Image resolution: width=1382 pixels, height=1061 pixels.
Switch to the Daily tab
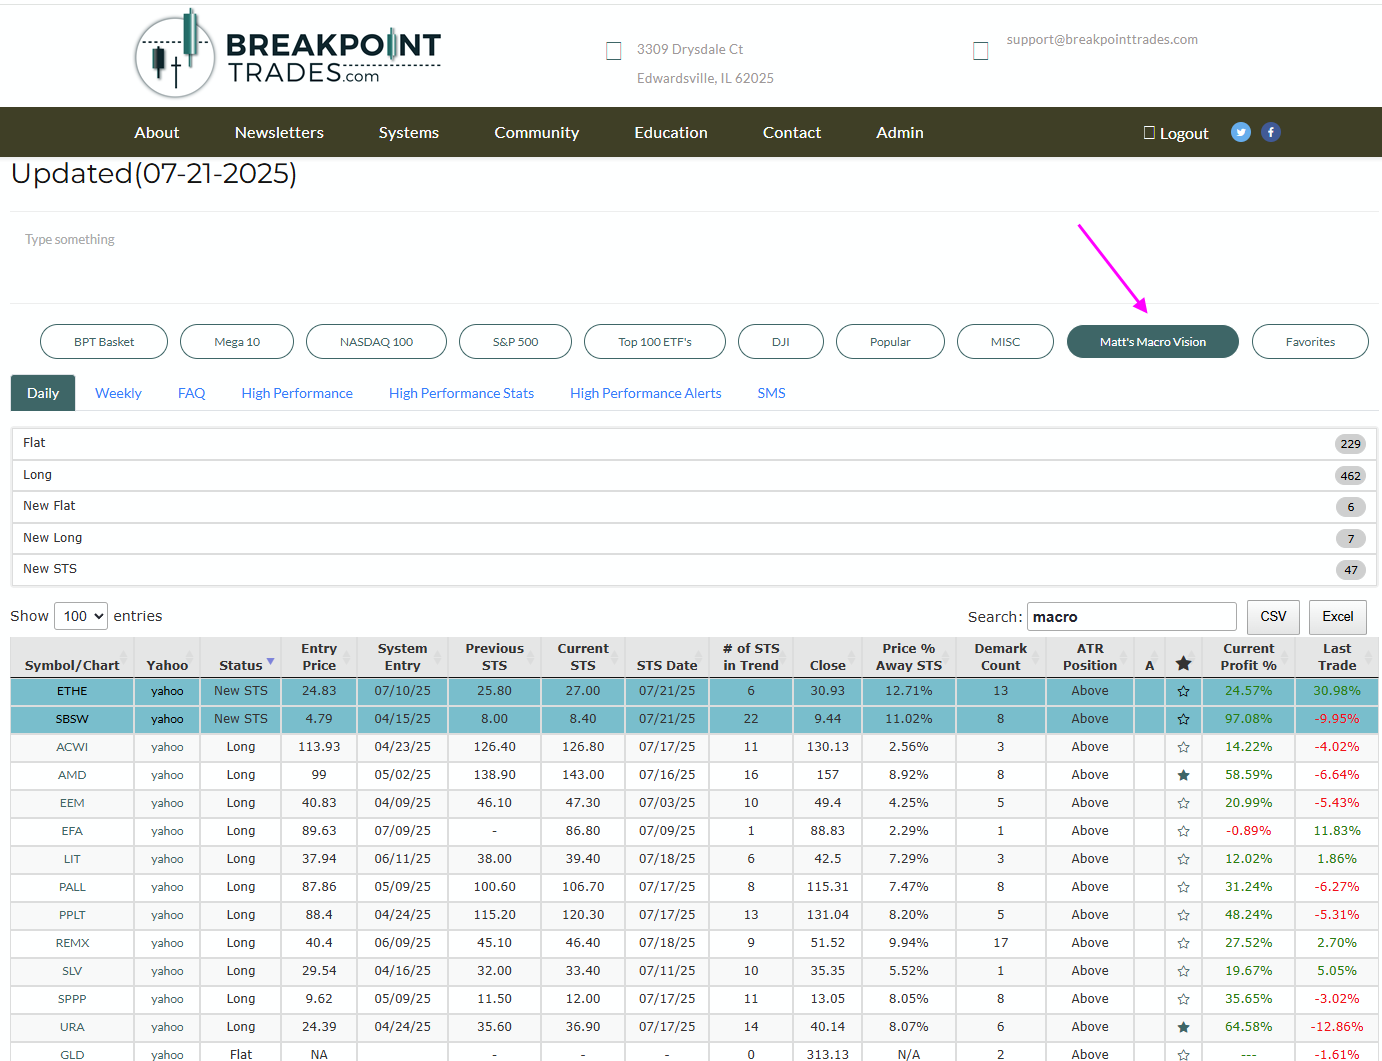43,393
